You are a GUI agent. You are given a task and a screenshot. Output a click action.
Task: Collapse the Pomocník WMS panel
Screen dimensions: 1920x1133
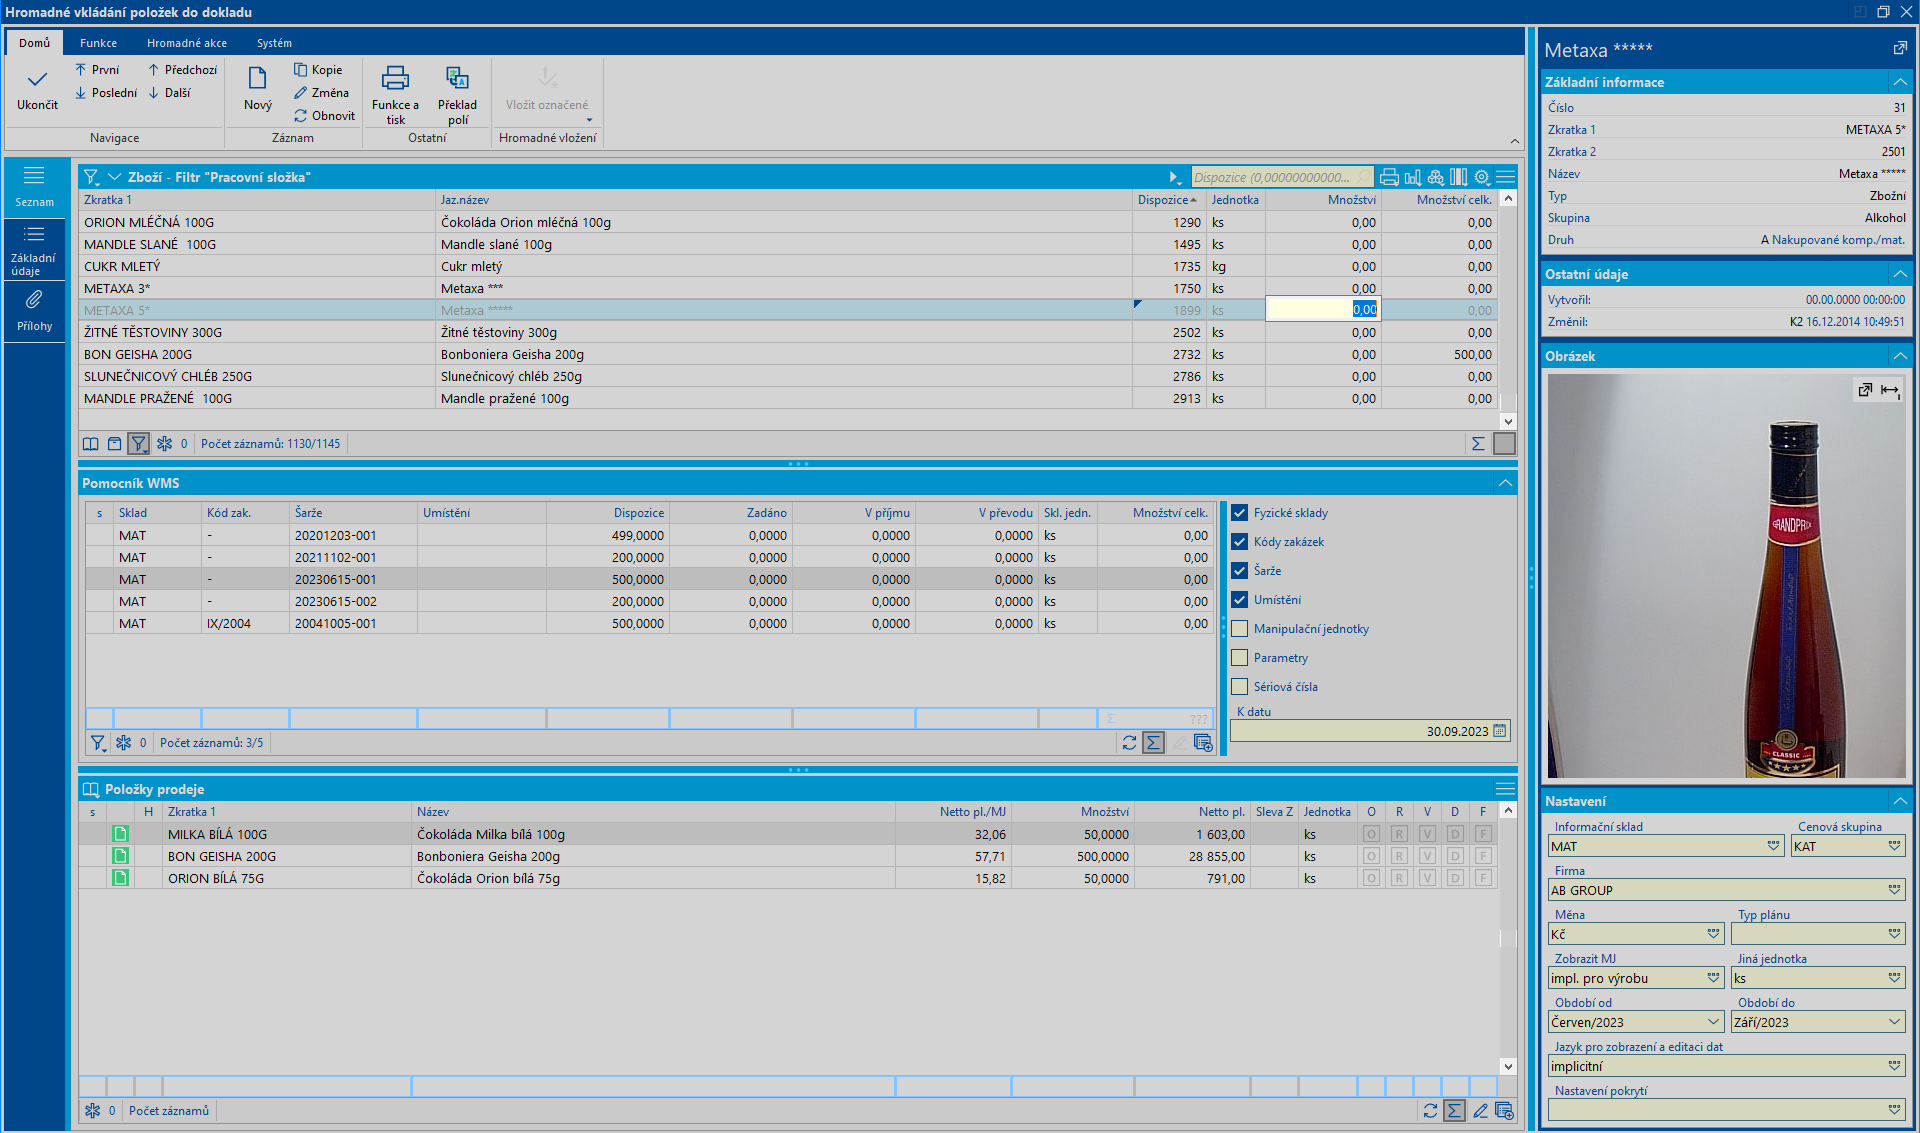coord(1505,483)
